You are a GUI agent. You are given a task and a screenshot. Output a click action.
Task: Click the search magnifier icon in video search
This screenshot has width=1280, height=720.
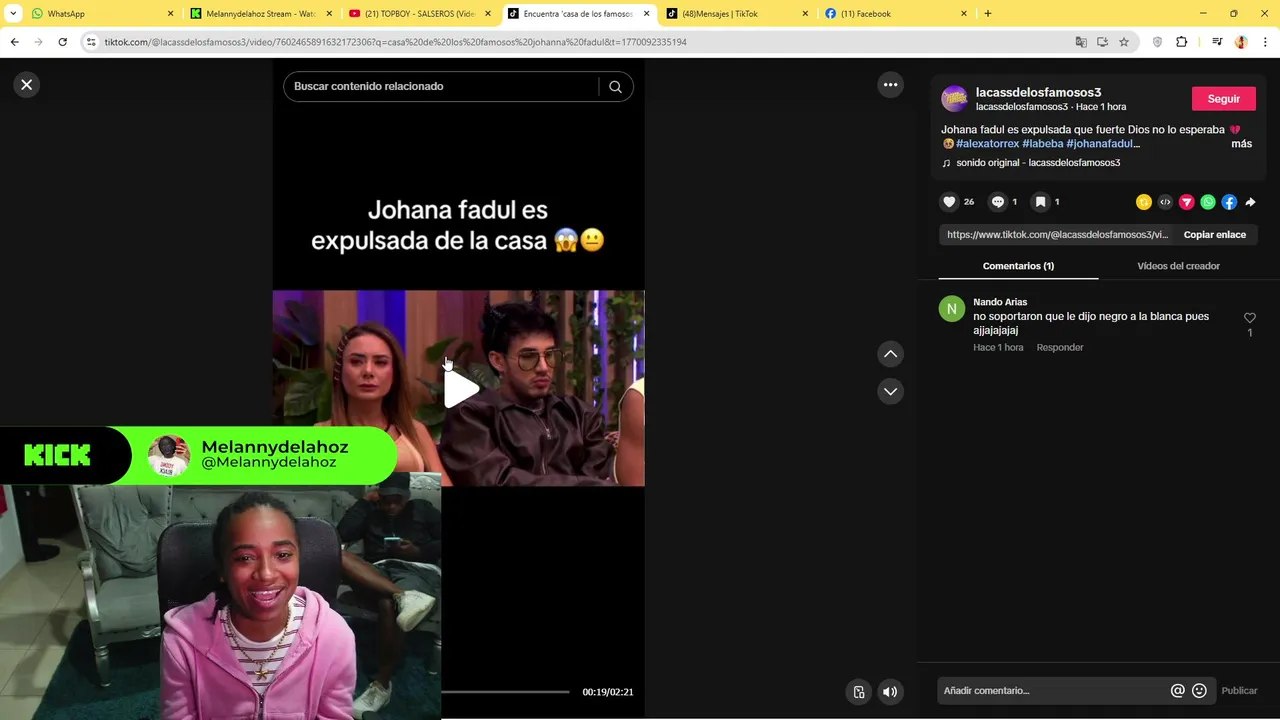615,86
